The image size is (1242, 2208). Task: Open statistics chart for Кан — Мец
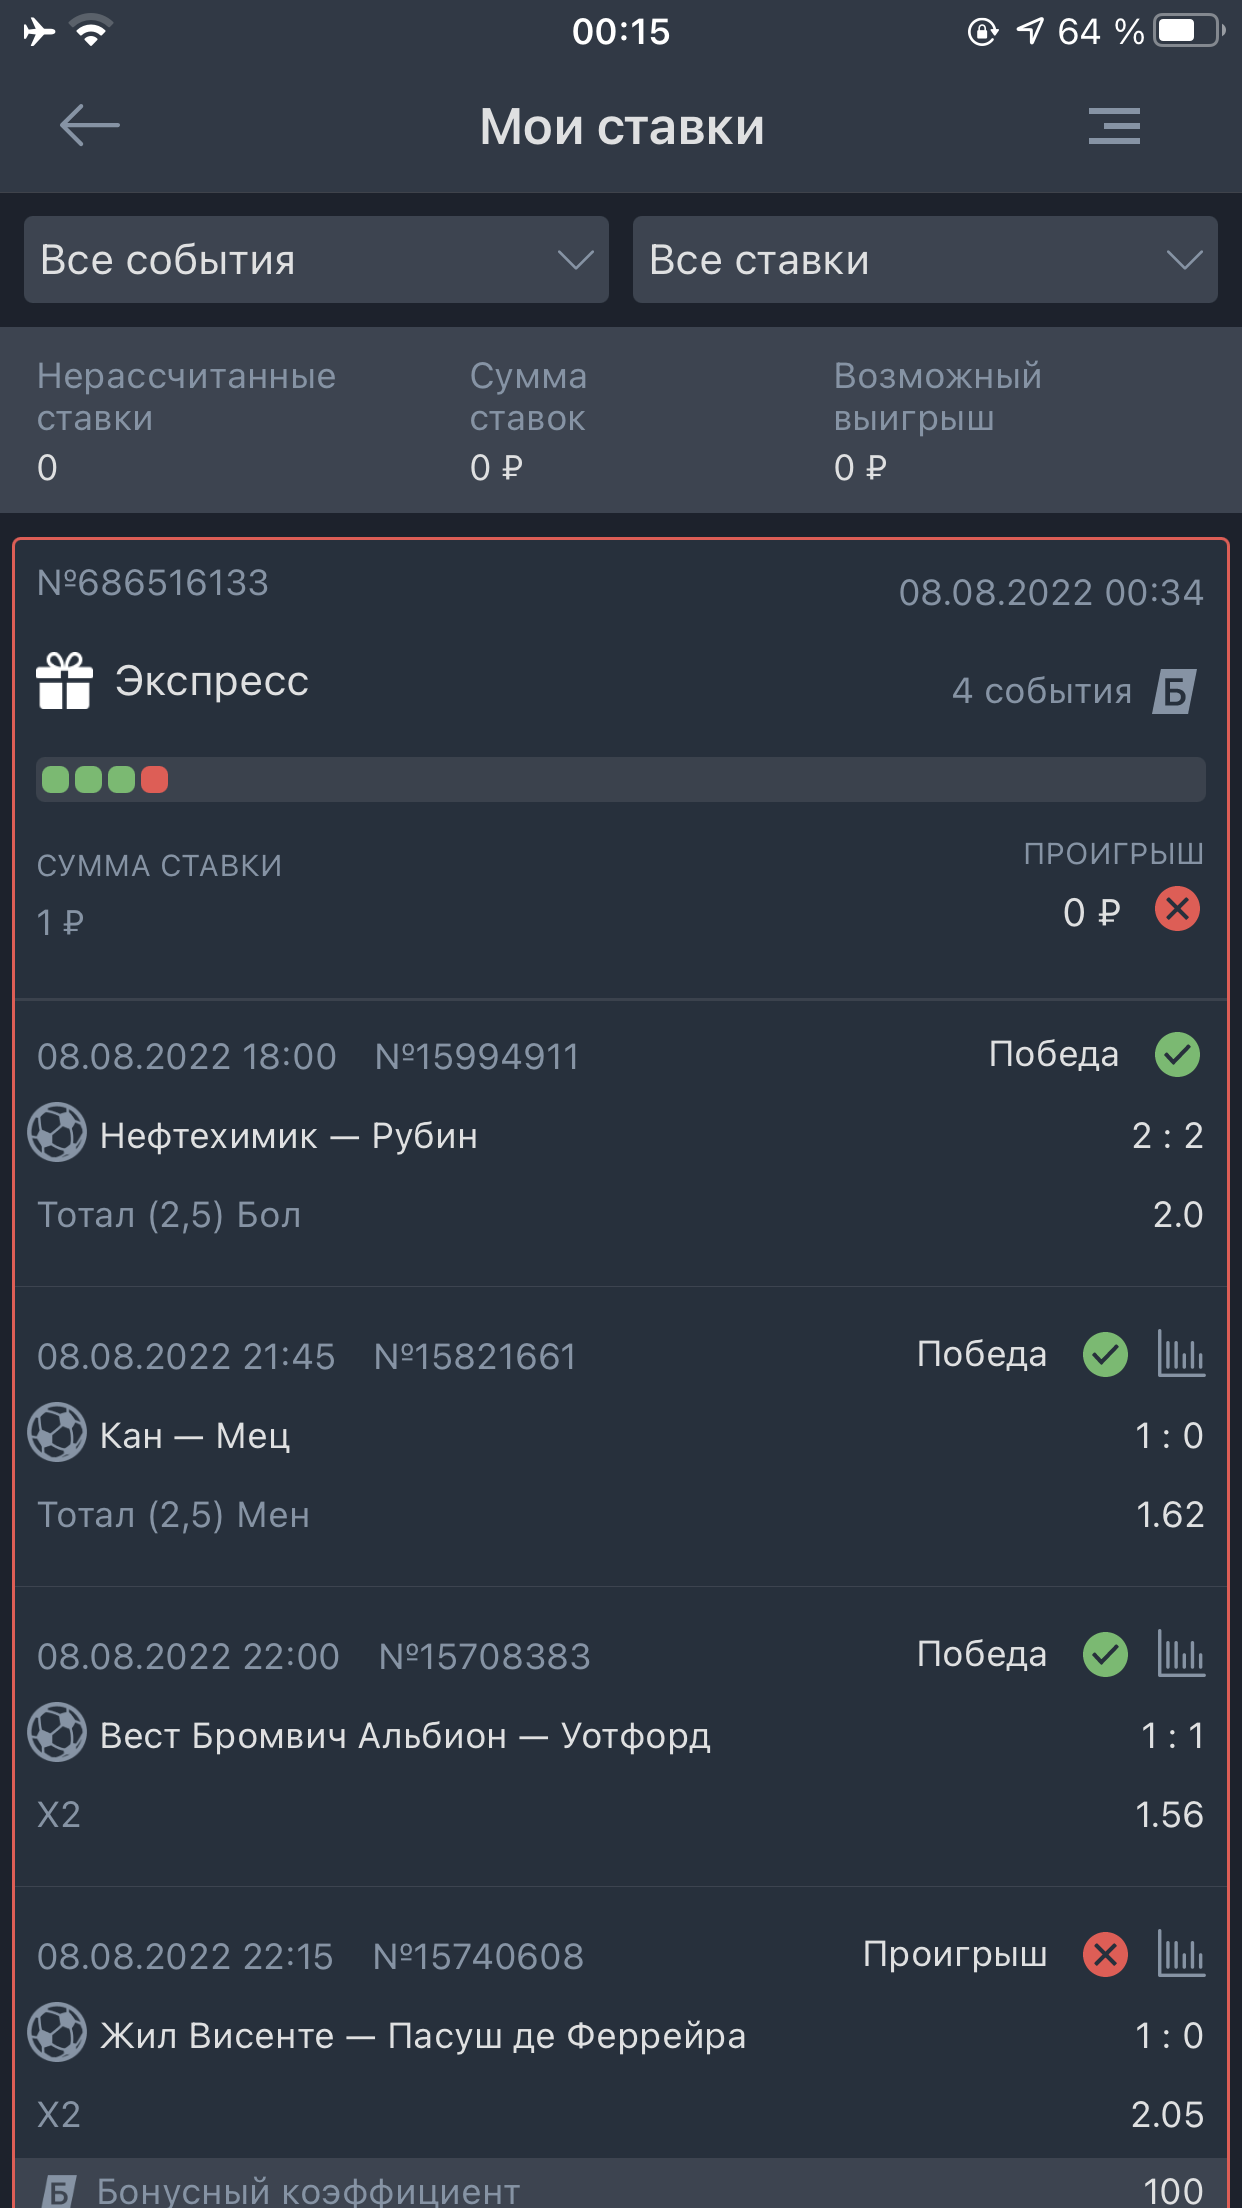(1181, 1354)
